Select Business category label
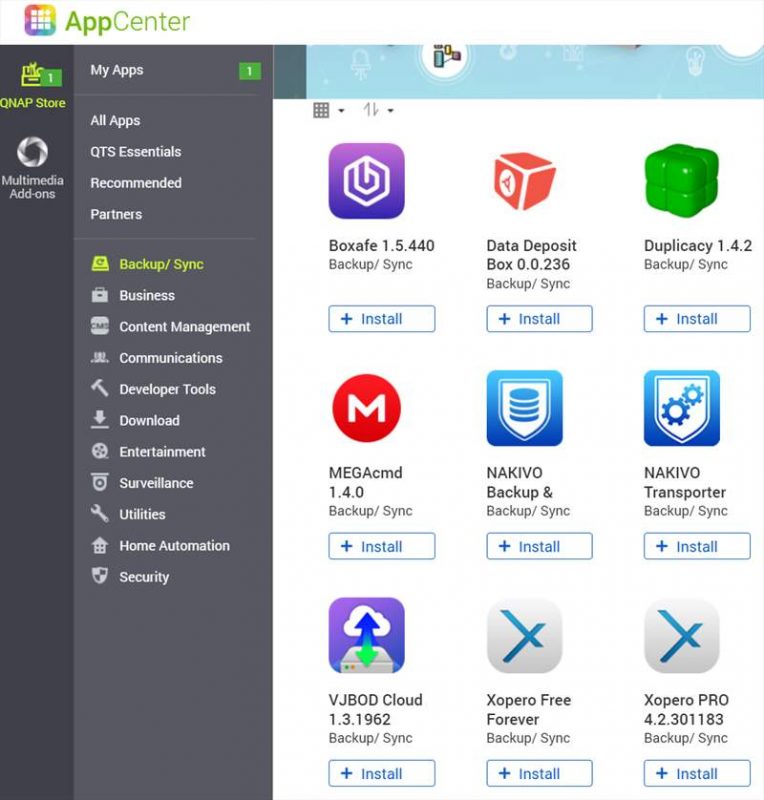 (x=147, y=295)
